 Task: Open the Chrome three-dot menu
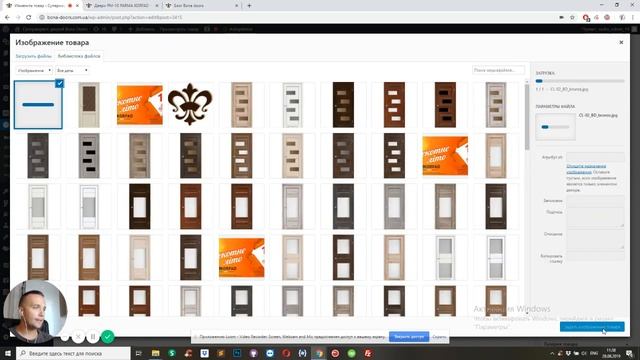point(633,18)
